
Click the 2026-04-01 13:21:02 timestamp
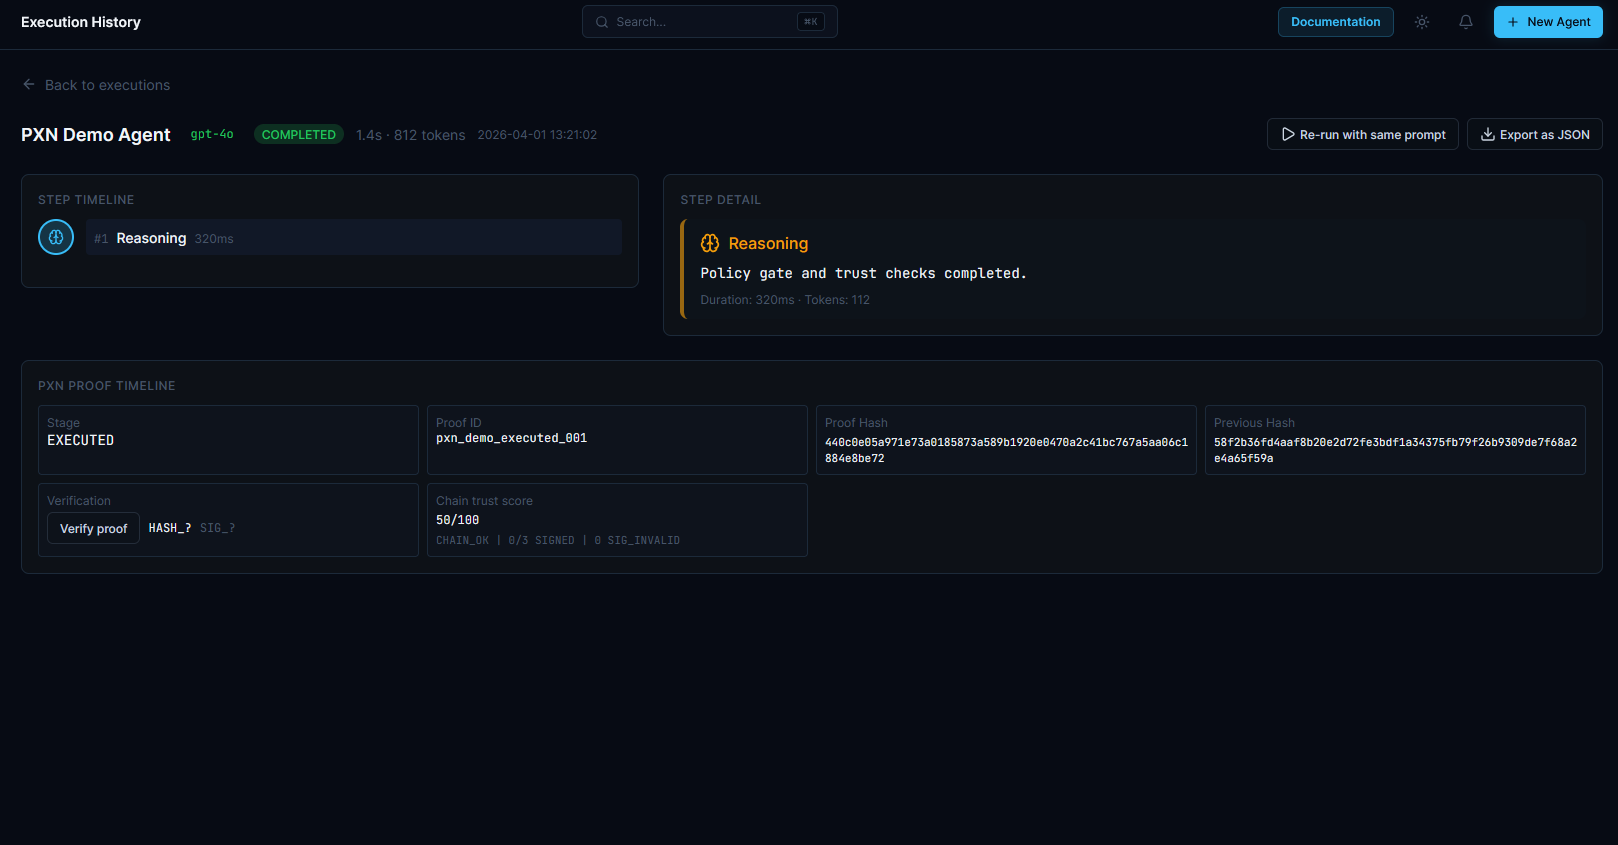point(537,135)
